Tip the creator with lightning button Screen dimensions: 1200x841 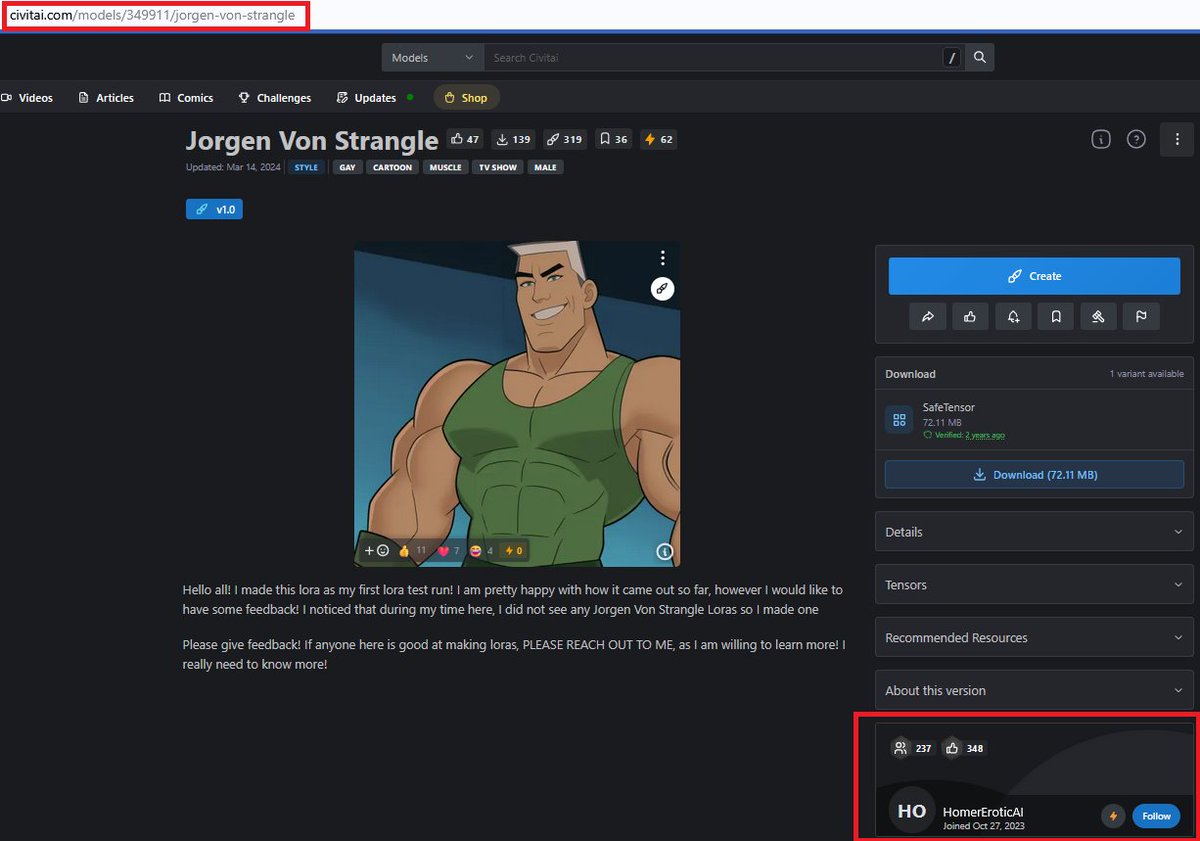1113,816
